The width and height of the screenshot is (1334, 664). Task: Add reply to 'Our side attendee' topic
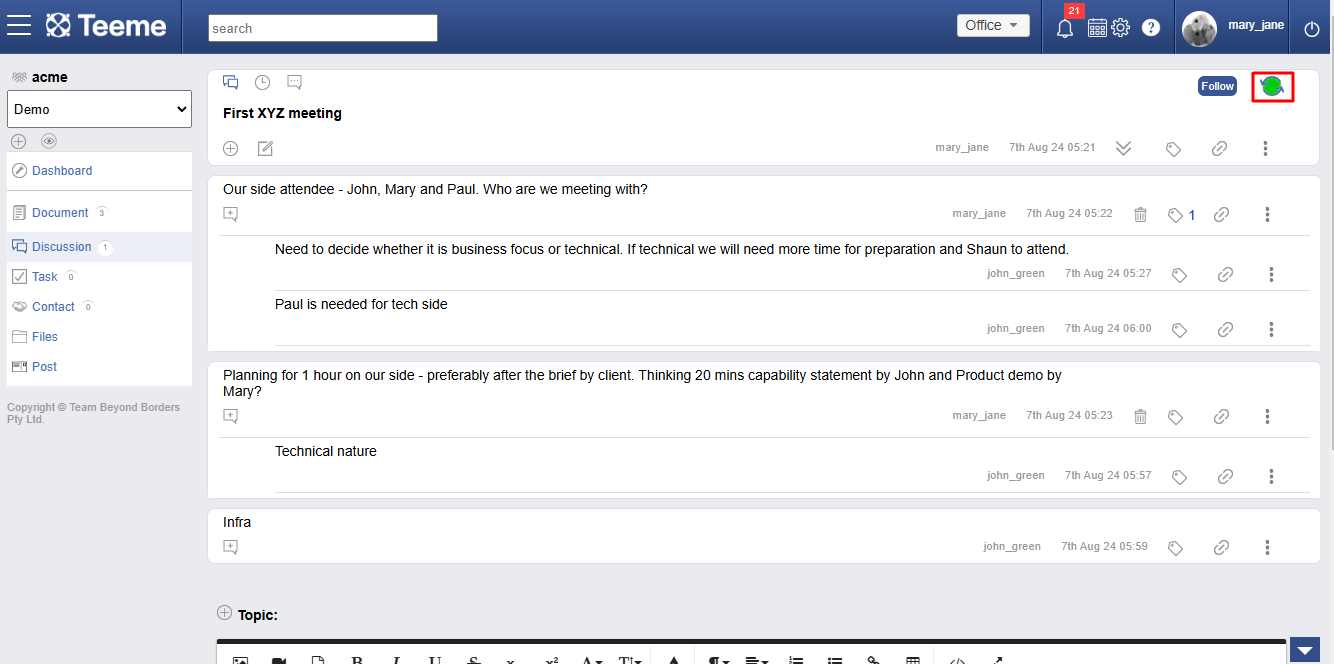[231, 213]
